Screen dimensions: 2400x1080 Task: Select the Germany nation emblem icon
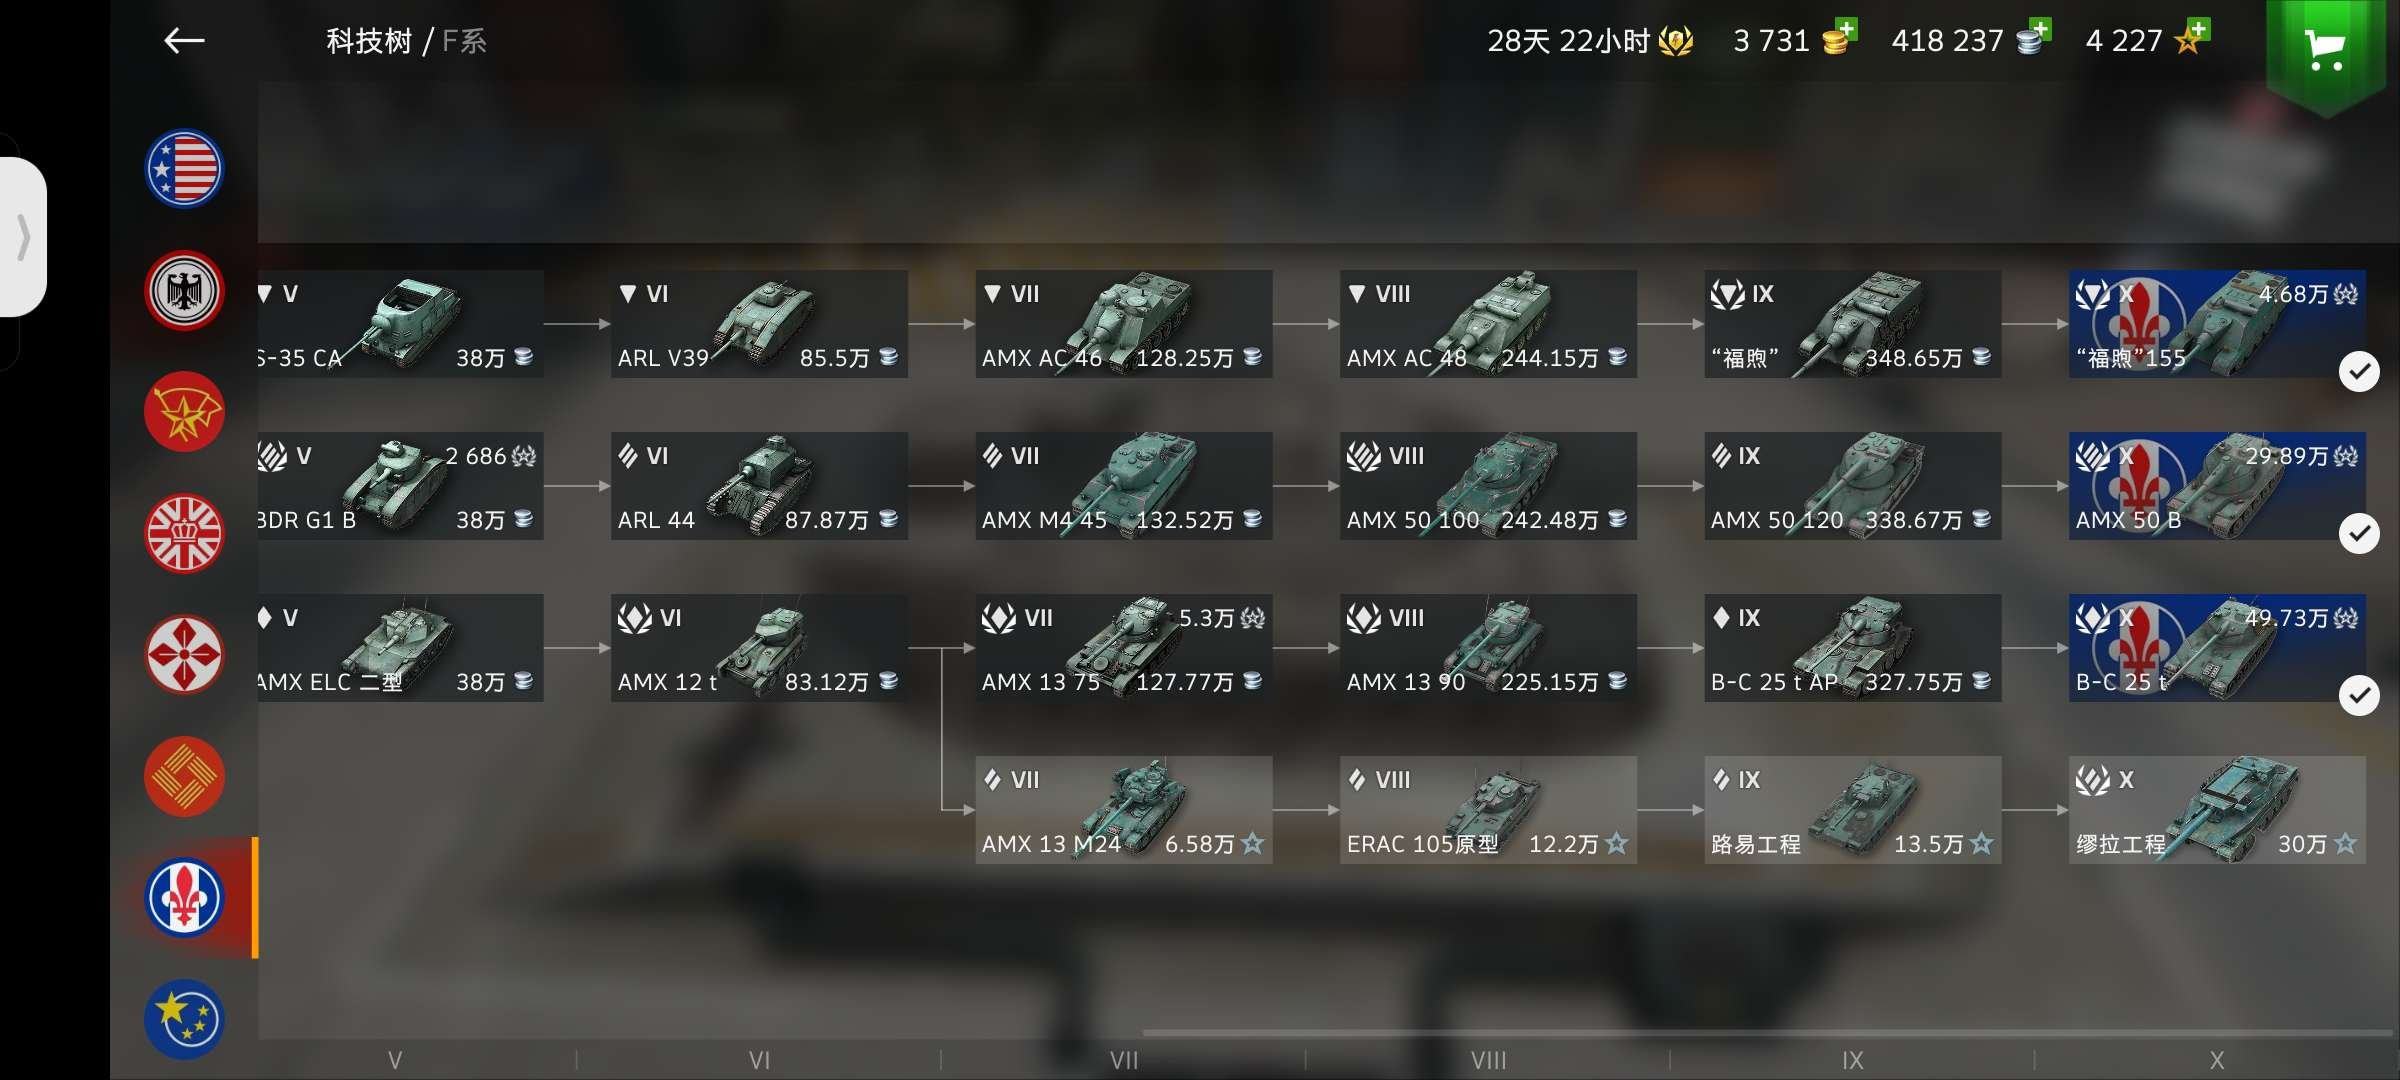pyautogui.click(x=185, y=290)
